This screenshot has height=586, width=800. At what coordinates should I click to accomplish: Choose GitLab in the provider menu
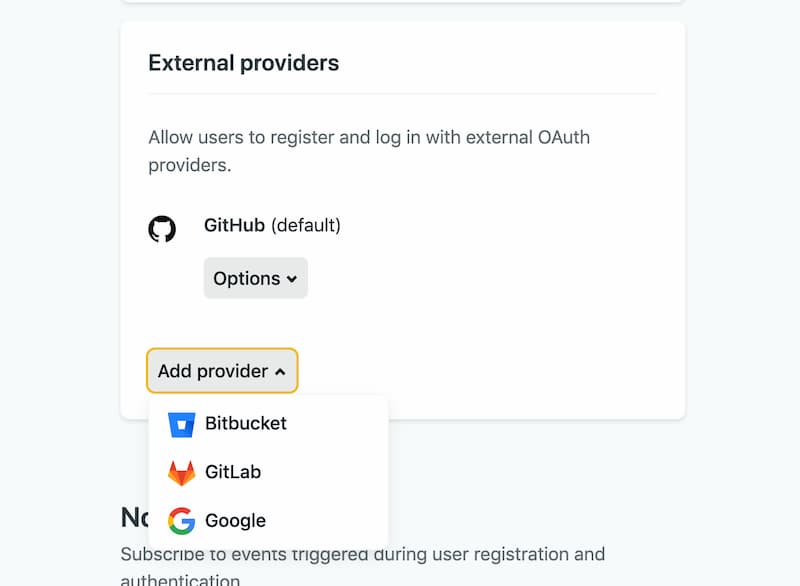(233, 472)
